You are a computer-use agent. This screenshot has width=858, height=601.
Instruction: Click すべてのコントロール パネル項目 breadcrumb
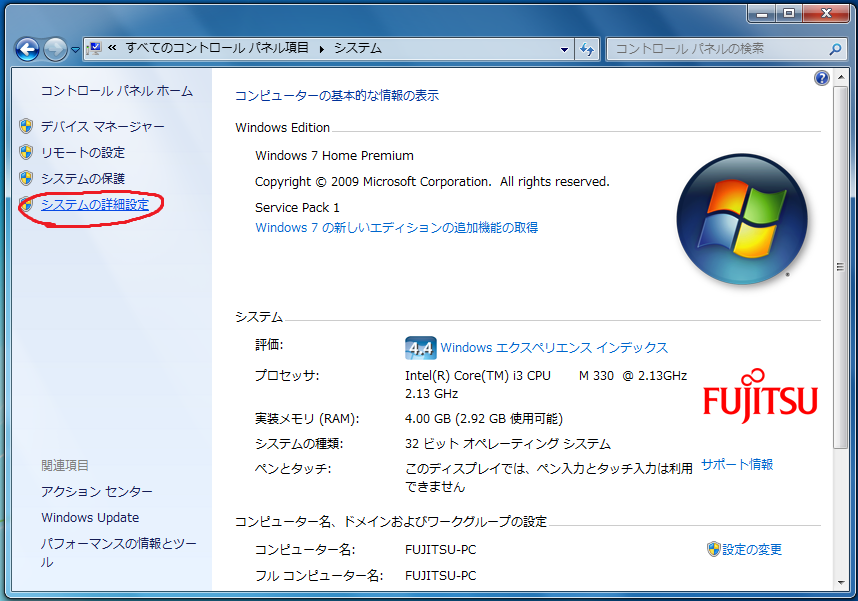pyautogui.click(x=217, y=48)
